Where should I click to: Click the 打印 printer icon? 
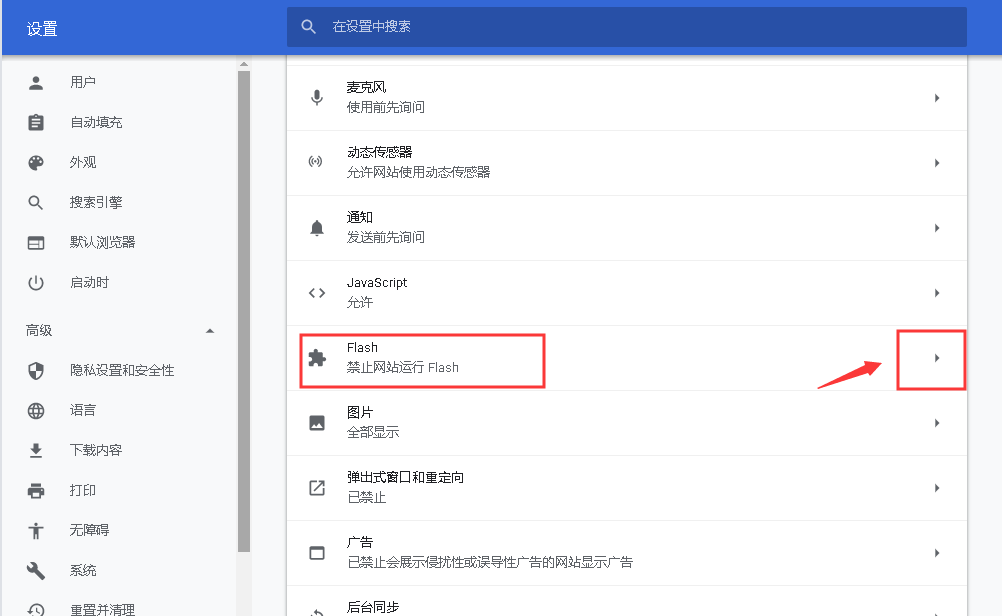click(36, 491)
